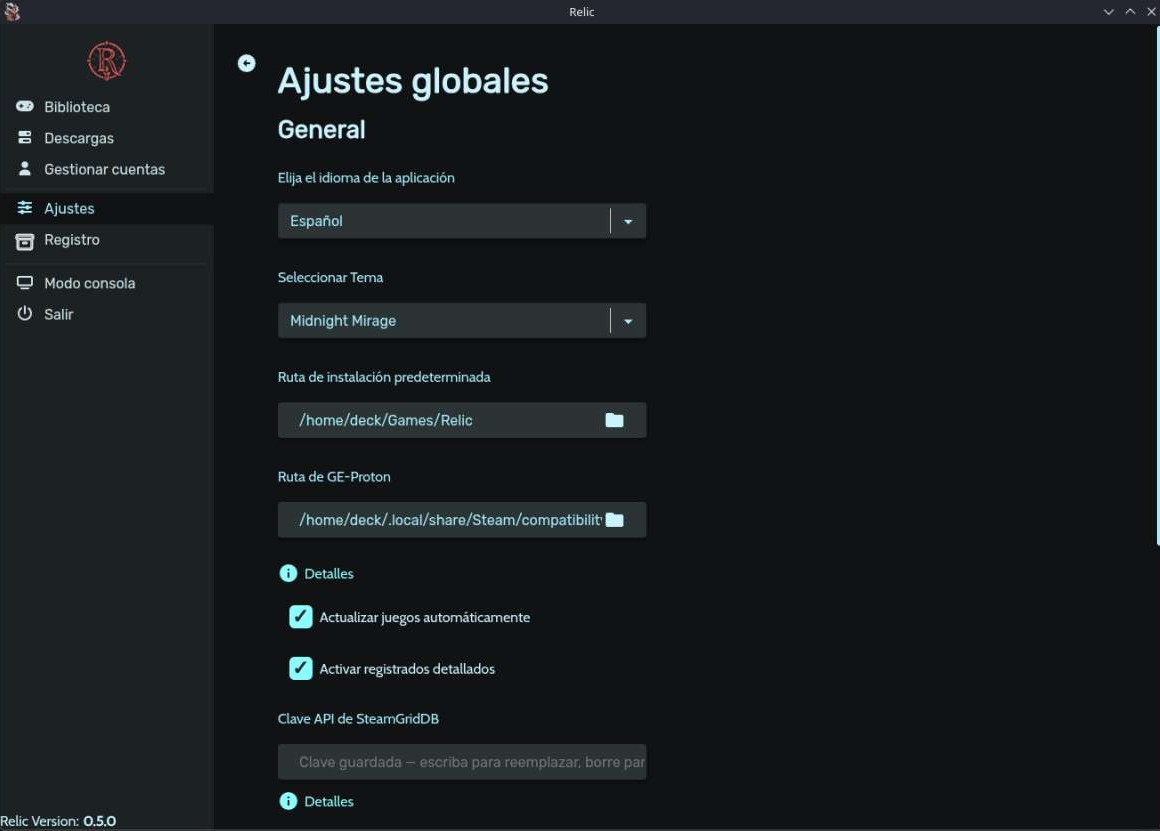
Task: Close the Relic window
Action: click(1151, 12)
